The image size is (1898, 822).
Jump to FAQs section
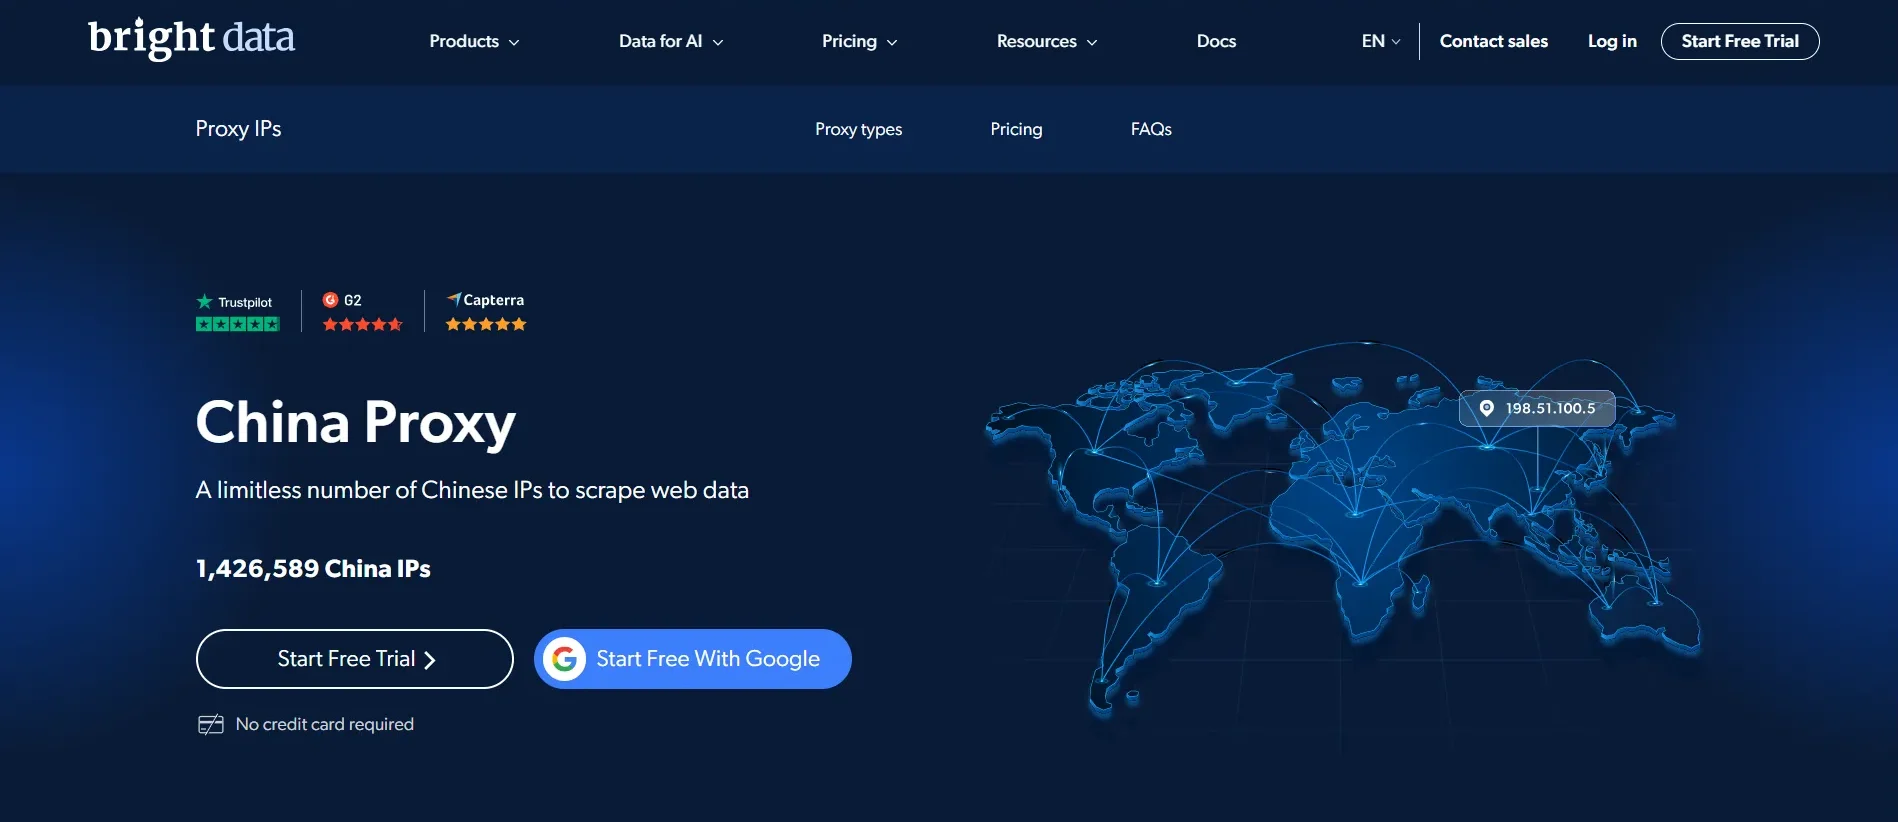tap(1151, 129)
